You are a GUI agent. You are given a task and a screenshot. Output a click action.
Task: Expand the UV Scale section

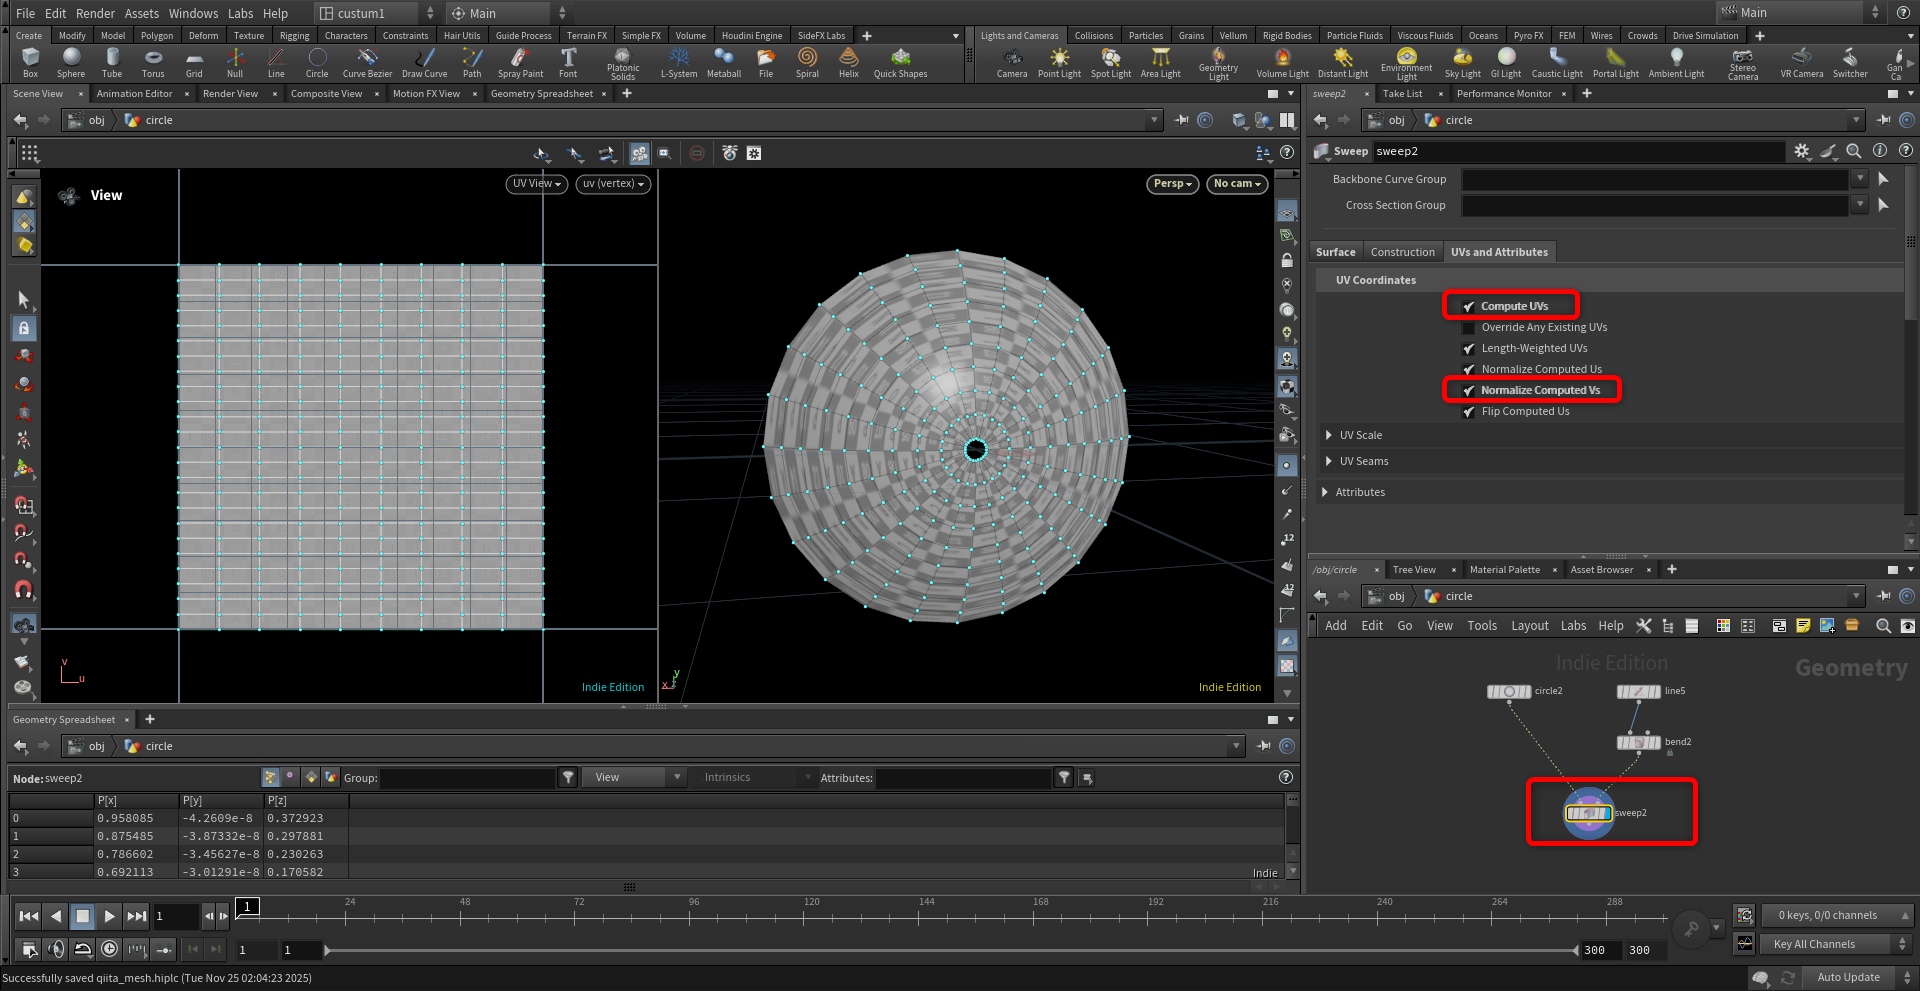pos(1328,435)
